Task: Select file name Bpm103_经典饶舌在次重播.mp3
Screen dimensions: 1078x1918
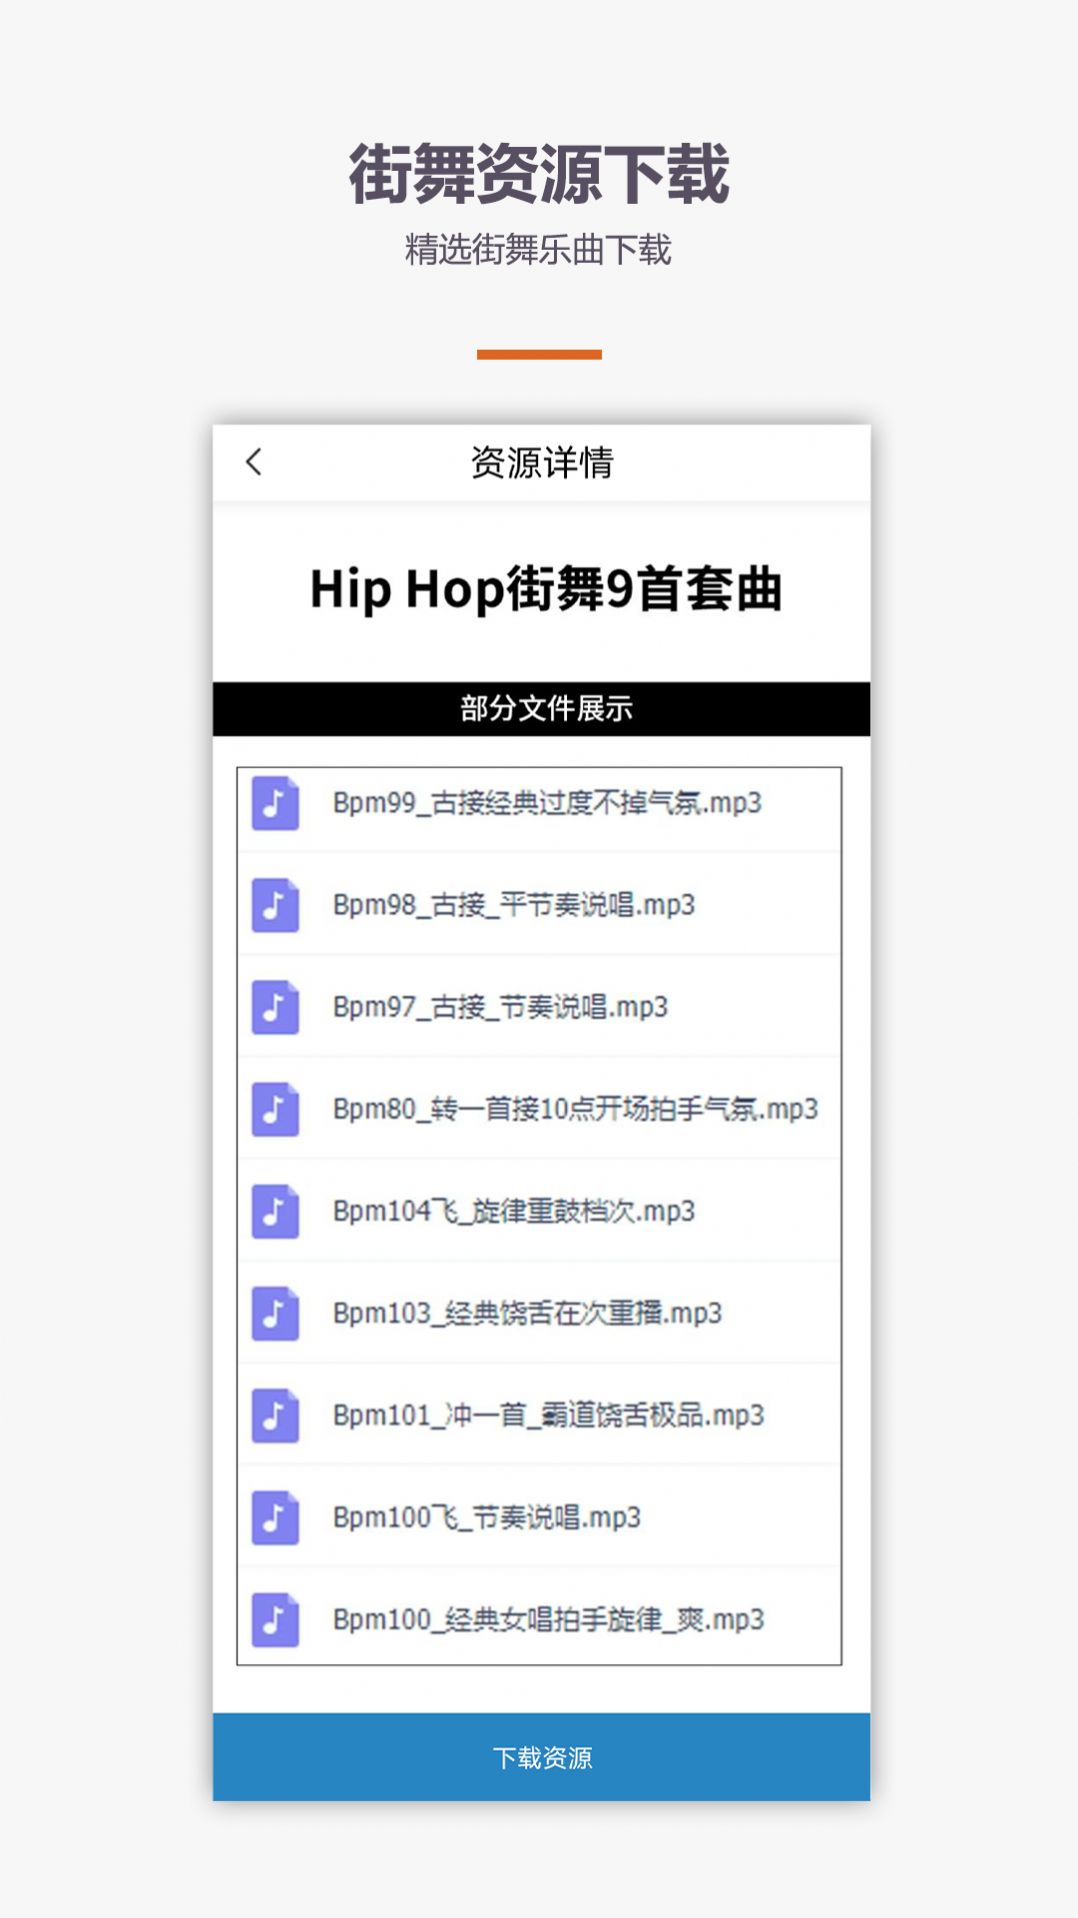Action: click(x=527, y=1313)
